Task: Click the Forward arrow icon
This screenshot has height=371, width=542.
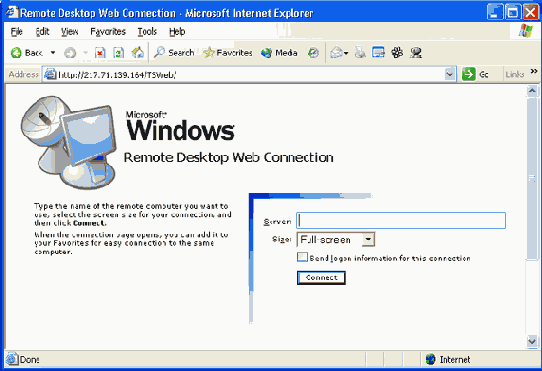Action: [70, 53]
